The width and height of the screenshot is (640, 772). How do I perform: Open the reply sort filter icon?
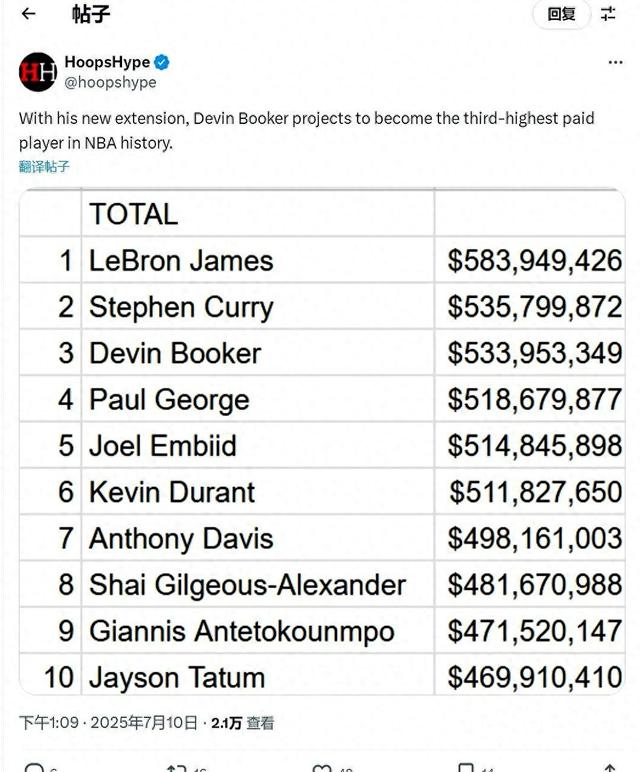[608, 14]
